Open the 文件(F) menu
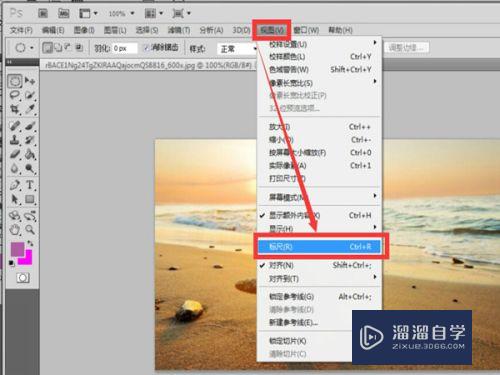This screenshot has width=500, height=375. tap(21, 30)
